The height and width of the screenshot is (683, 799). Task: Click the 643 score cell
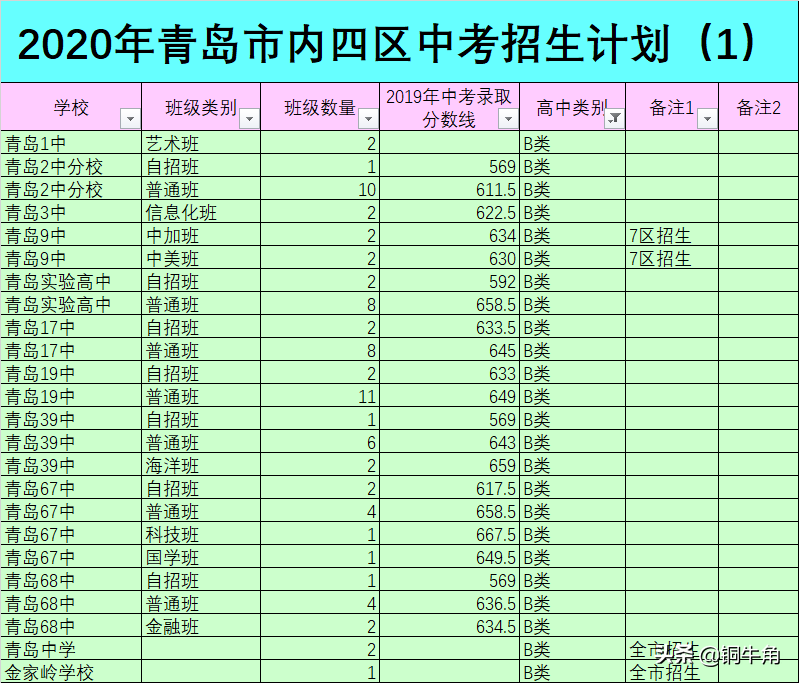click(x=449, y=442)
